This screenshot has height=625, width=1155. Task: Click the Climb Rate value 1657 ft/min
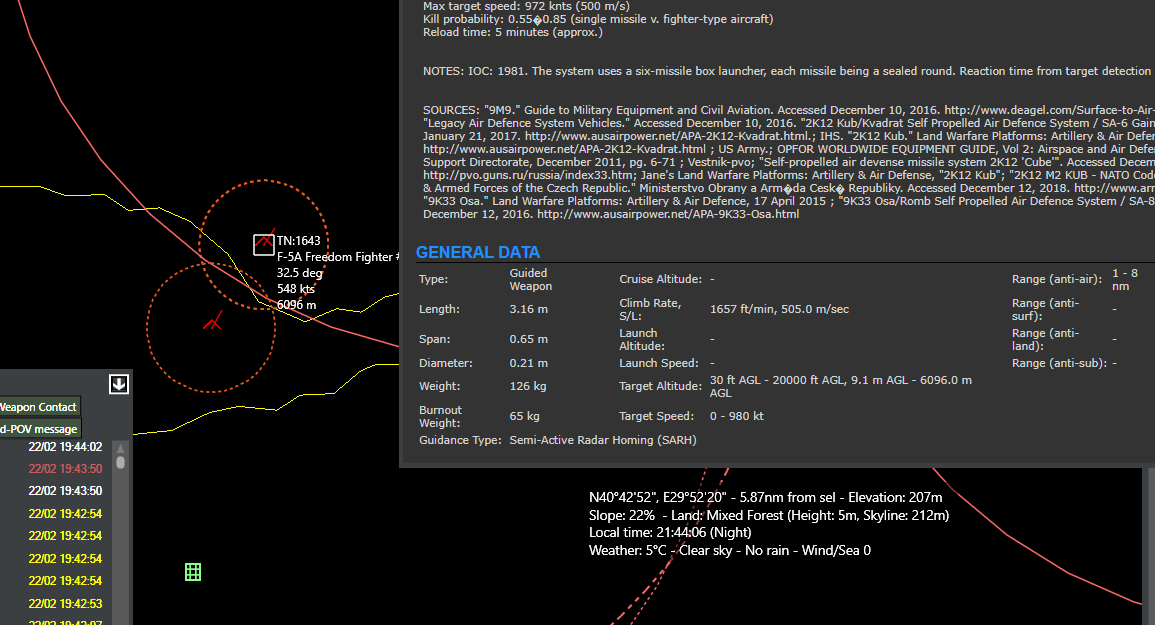(779, 309)
